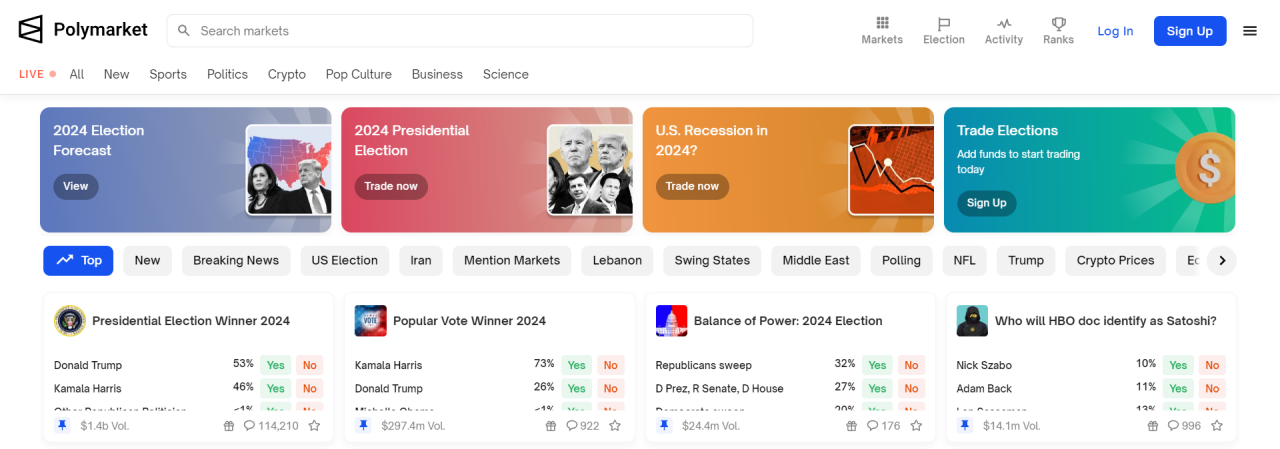Expand more category chips with right chevron
The width and height of the screenshot is (1280, 449).
pos(1221,261)
